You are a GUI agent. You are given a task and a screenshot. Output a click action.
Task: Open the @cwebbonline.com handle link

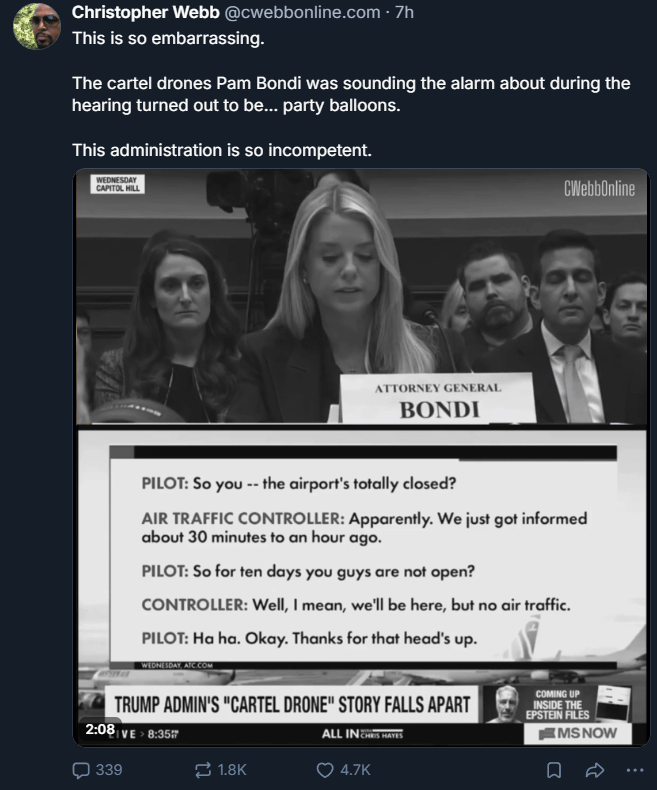pos(302,12)
